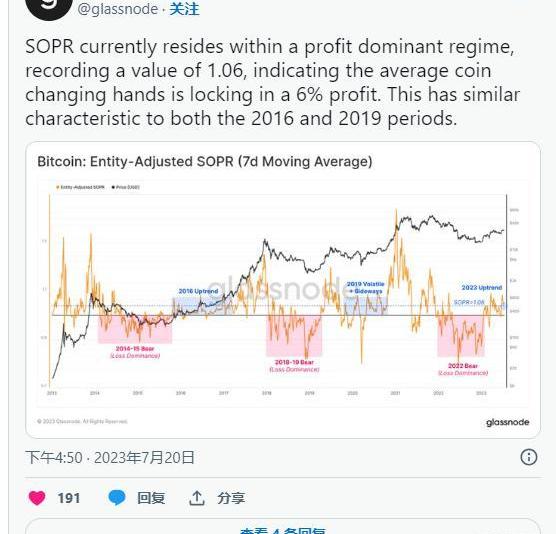Like the tweet with heart icon

tap(37, 498)
